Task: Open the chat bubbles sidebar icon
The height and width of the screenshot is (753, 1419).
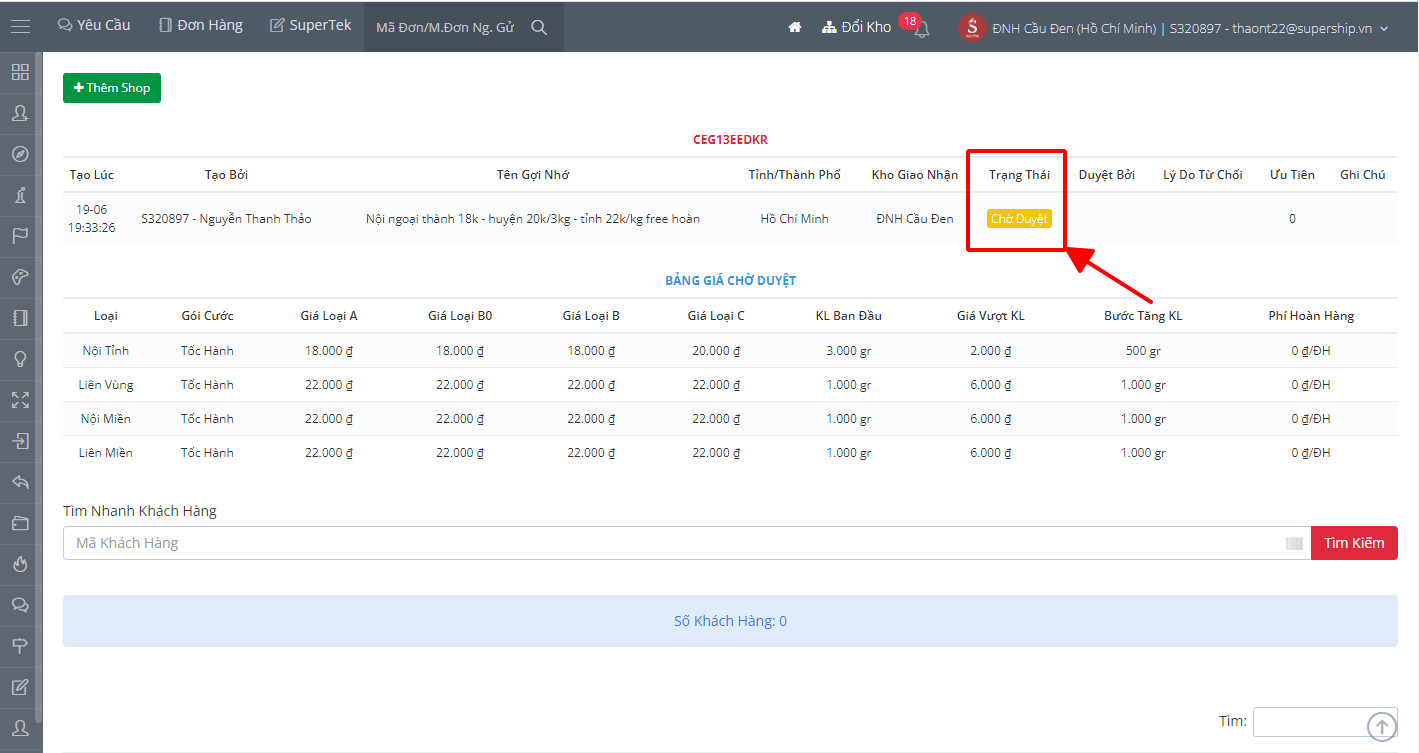Action: point(20,605)
